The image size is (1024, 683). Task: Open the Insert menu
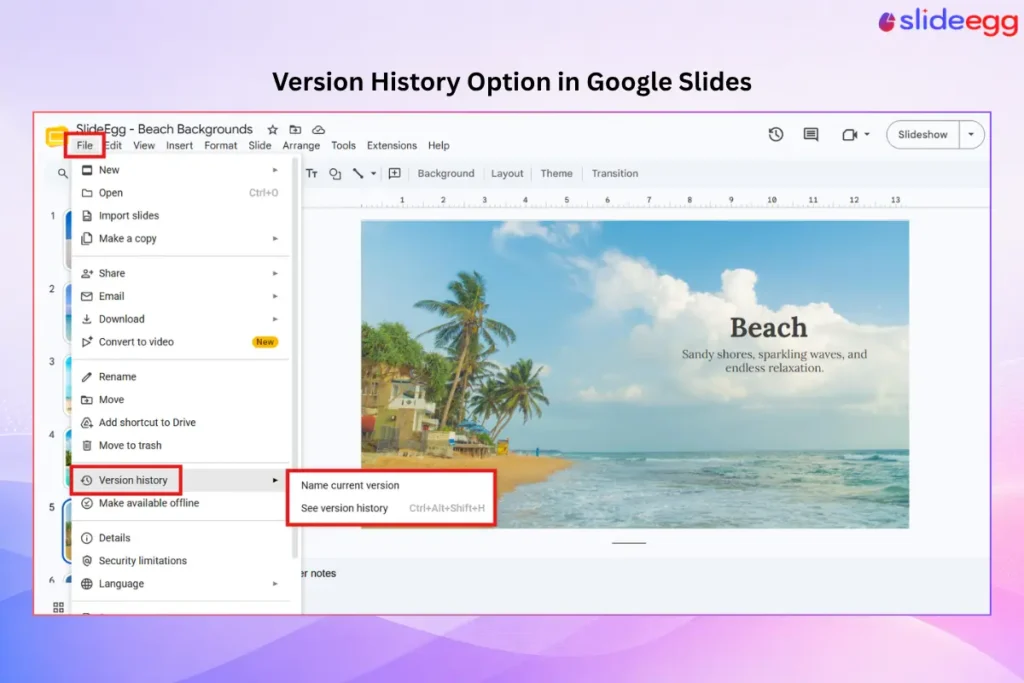tap(179, 146)
